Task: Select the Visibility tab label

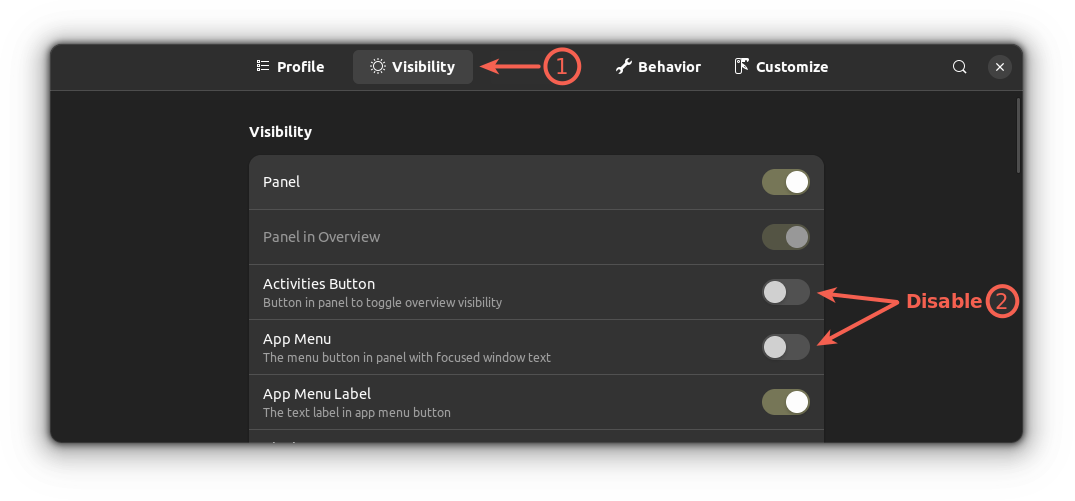Action: click(x=423, y=67)
